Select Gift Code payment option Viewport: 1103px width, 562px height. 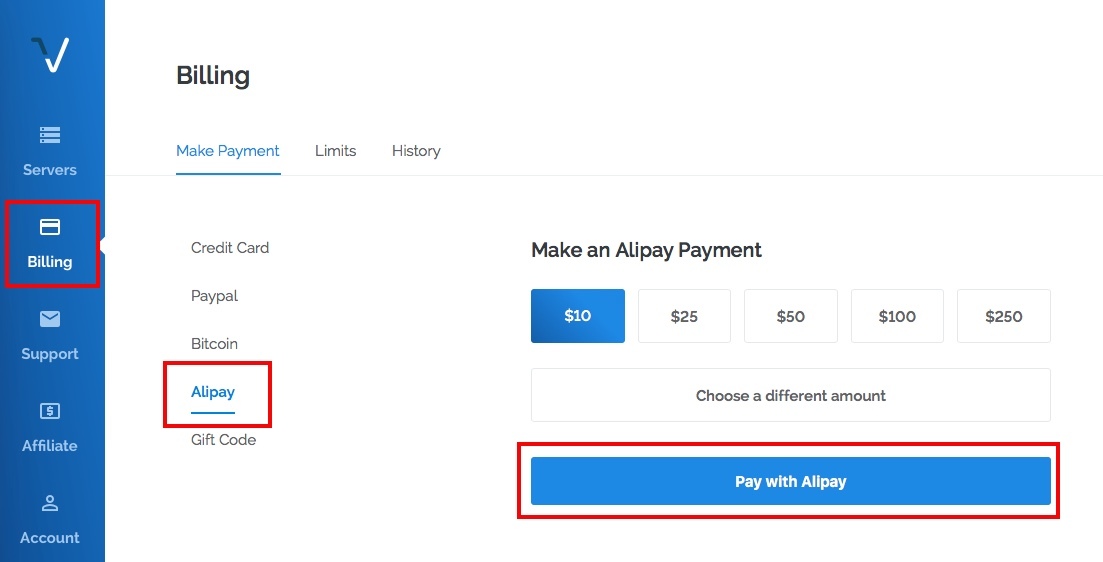224,440
